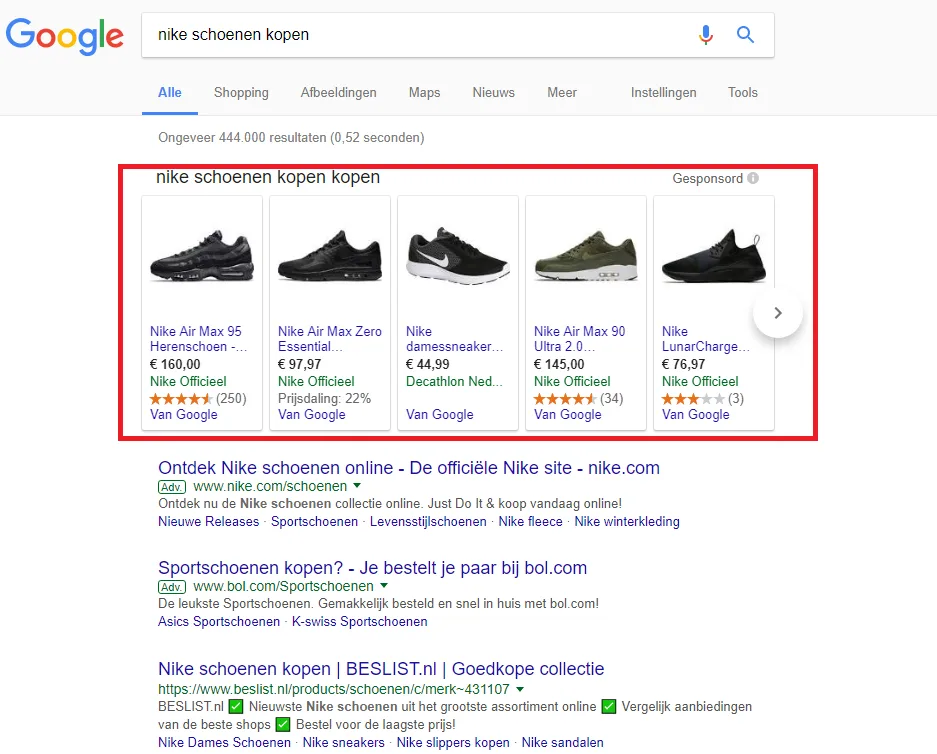Open Nike Air Max Zero Essential link
This screenshot has height=754, width=937.
330,339
